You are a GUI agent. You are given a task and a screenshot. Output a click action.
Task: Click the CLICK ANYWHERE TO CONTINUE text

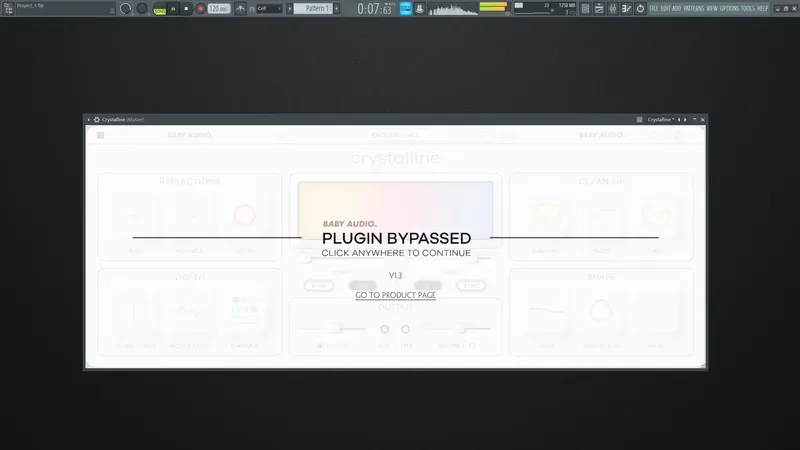(x=396, y=253)
